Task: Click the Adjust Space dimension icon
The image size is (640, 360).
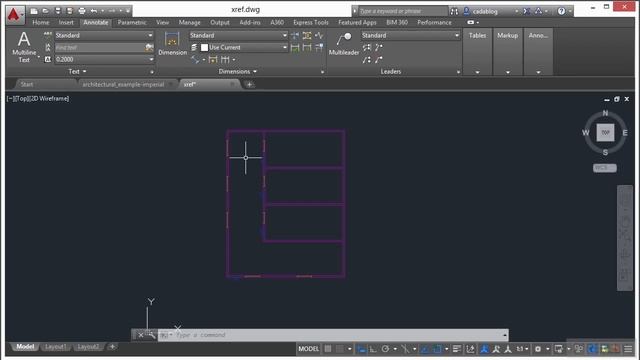Action: (307, 36)
